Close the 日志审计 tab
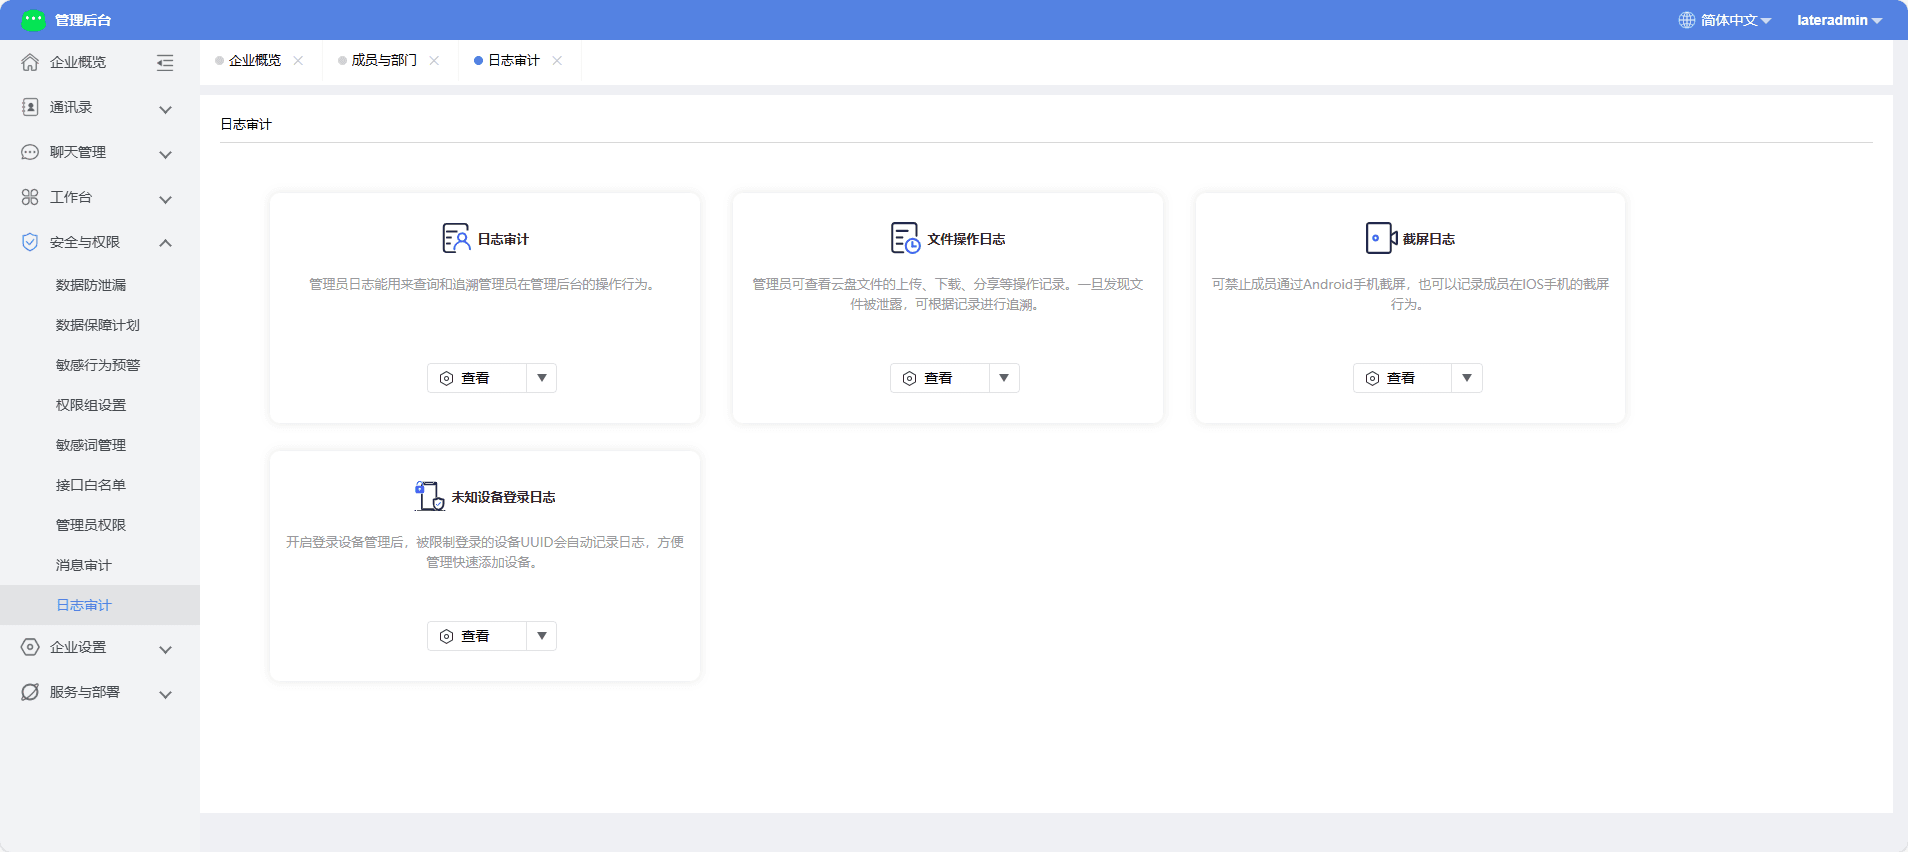Viewport: 1908px width, 852px height. [557, 61]
